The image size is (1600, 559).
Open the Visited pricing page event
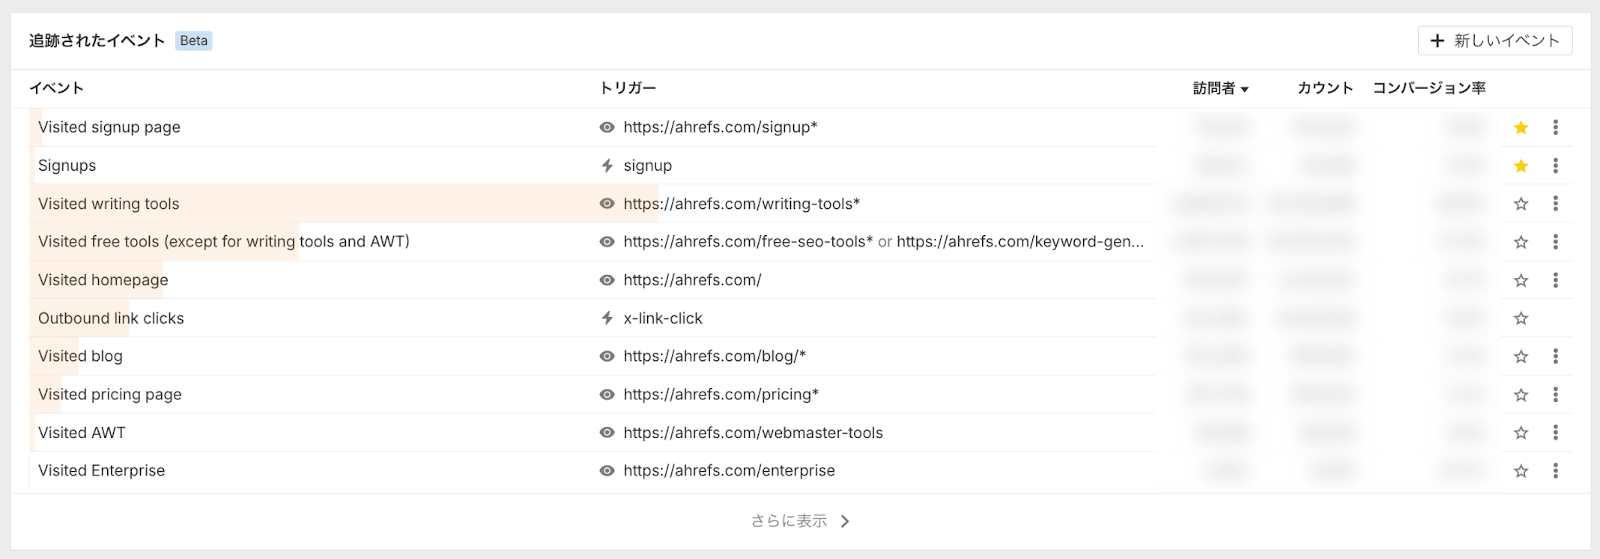pos(110,395)
